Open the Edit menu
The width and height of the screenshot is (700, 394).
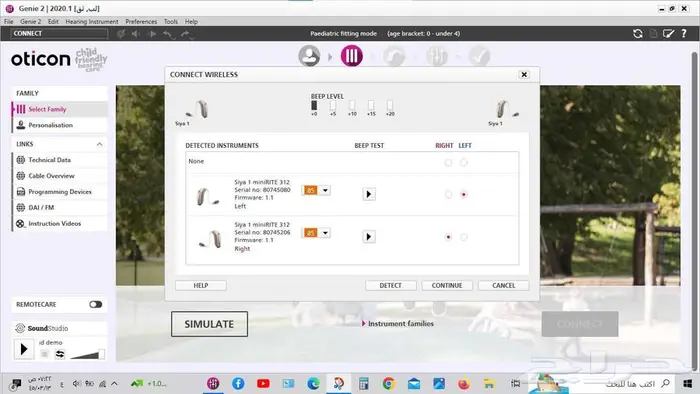coord(53,21)
